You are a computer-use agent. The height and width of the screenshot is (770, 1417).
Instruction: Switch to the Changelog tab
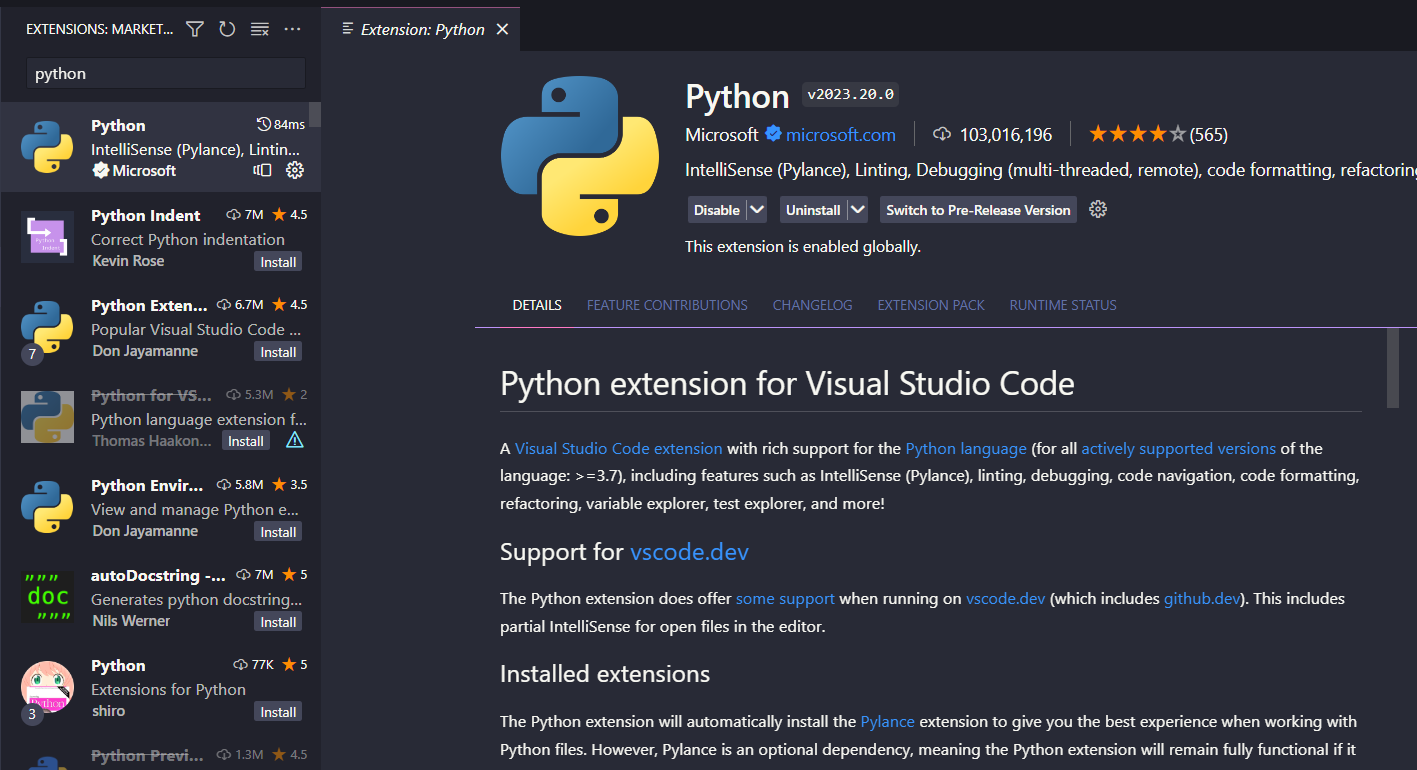click(812, 305)
